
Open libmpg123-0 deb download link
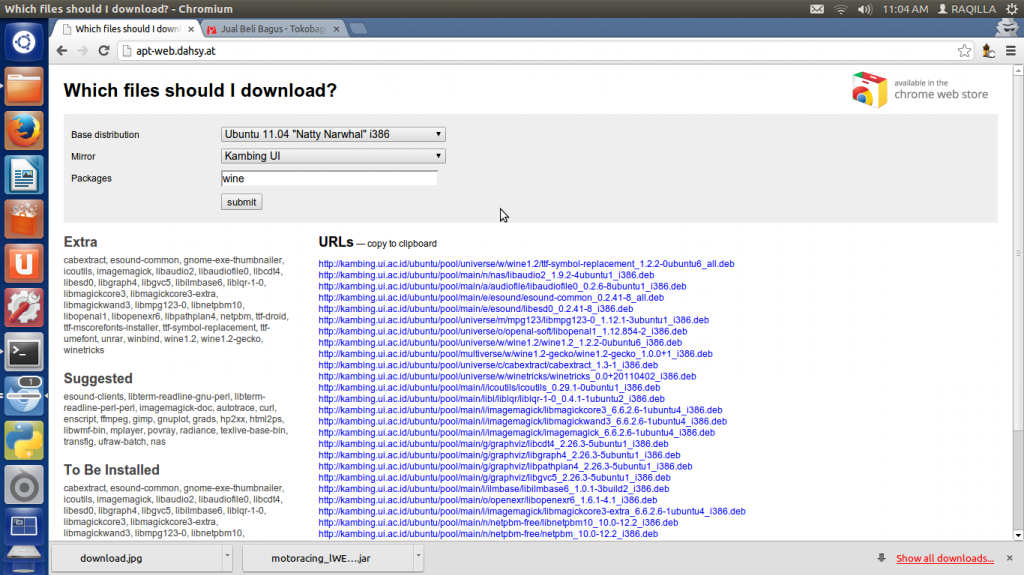pyautogui.click(x=513, y=320)
